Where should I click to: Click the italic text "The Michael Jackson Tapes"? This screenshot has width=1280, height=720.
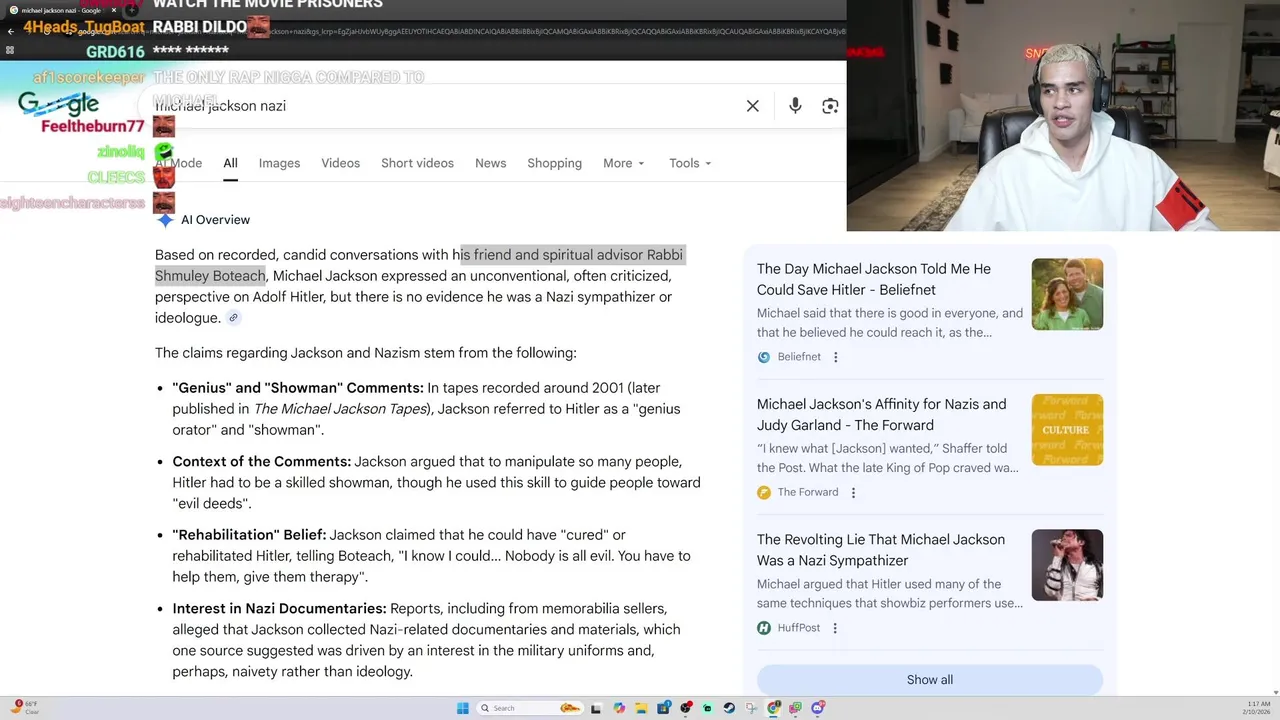(339, 409)
